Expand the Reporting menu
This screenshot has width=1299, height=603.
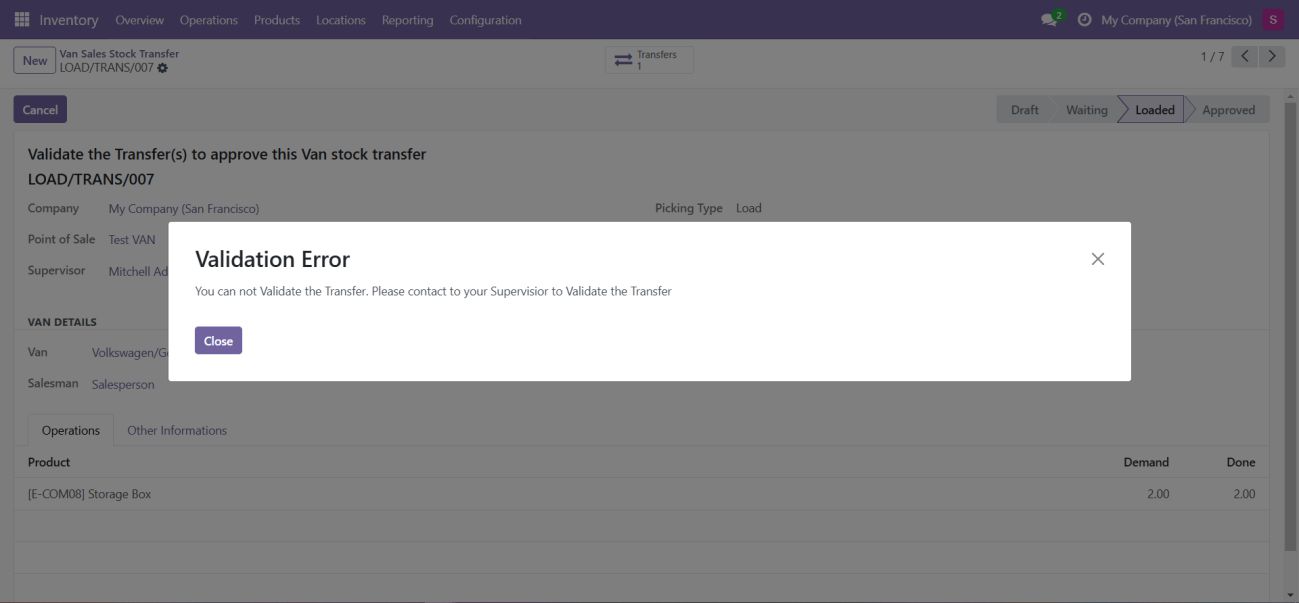(407, 20)
